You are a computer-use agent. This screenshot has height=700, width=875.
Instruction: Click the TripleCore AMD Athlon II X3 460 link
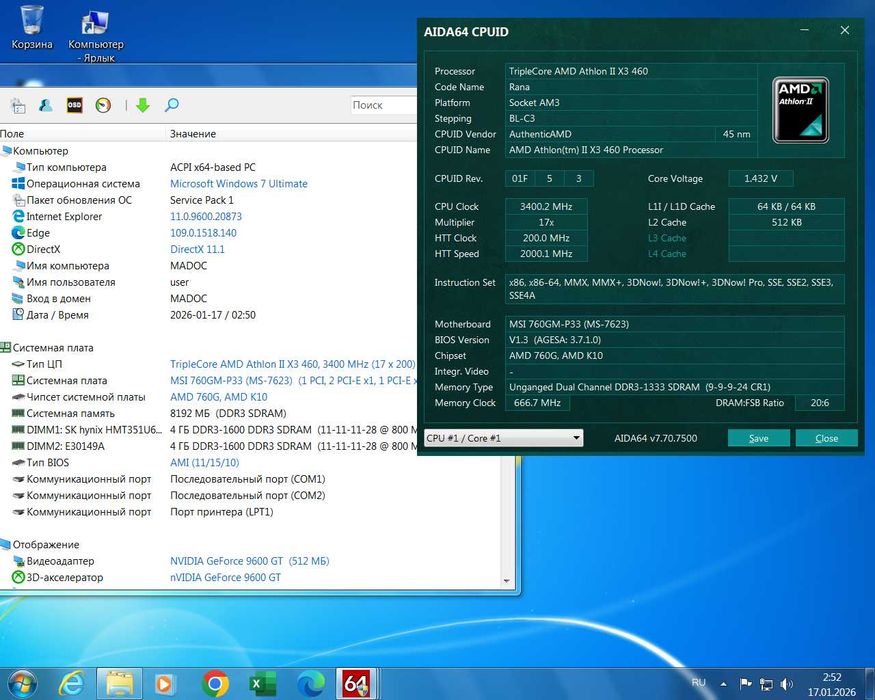(292, 364)
